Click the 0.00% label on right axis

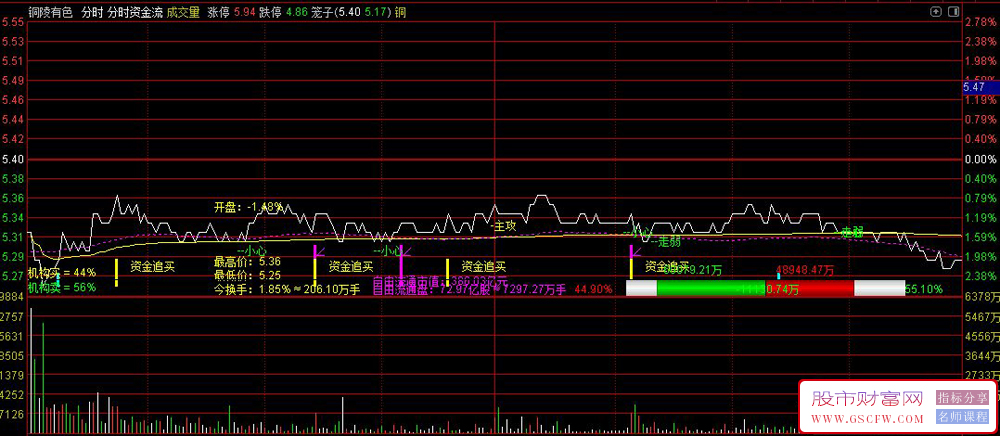click(x=980, y=159)
